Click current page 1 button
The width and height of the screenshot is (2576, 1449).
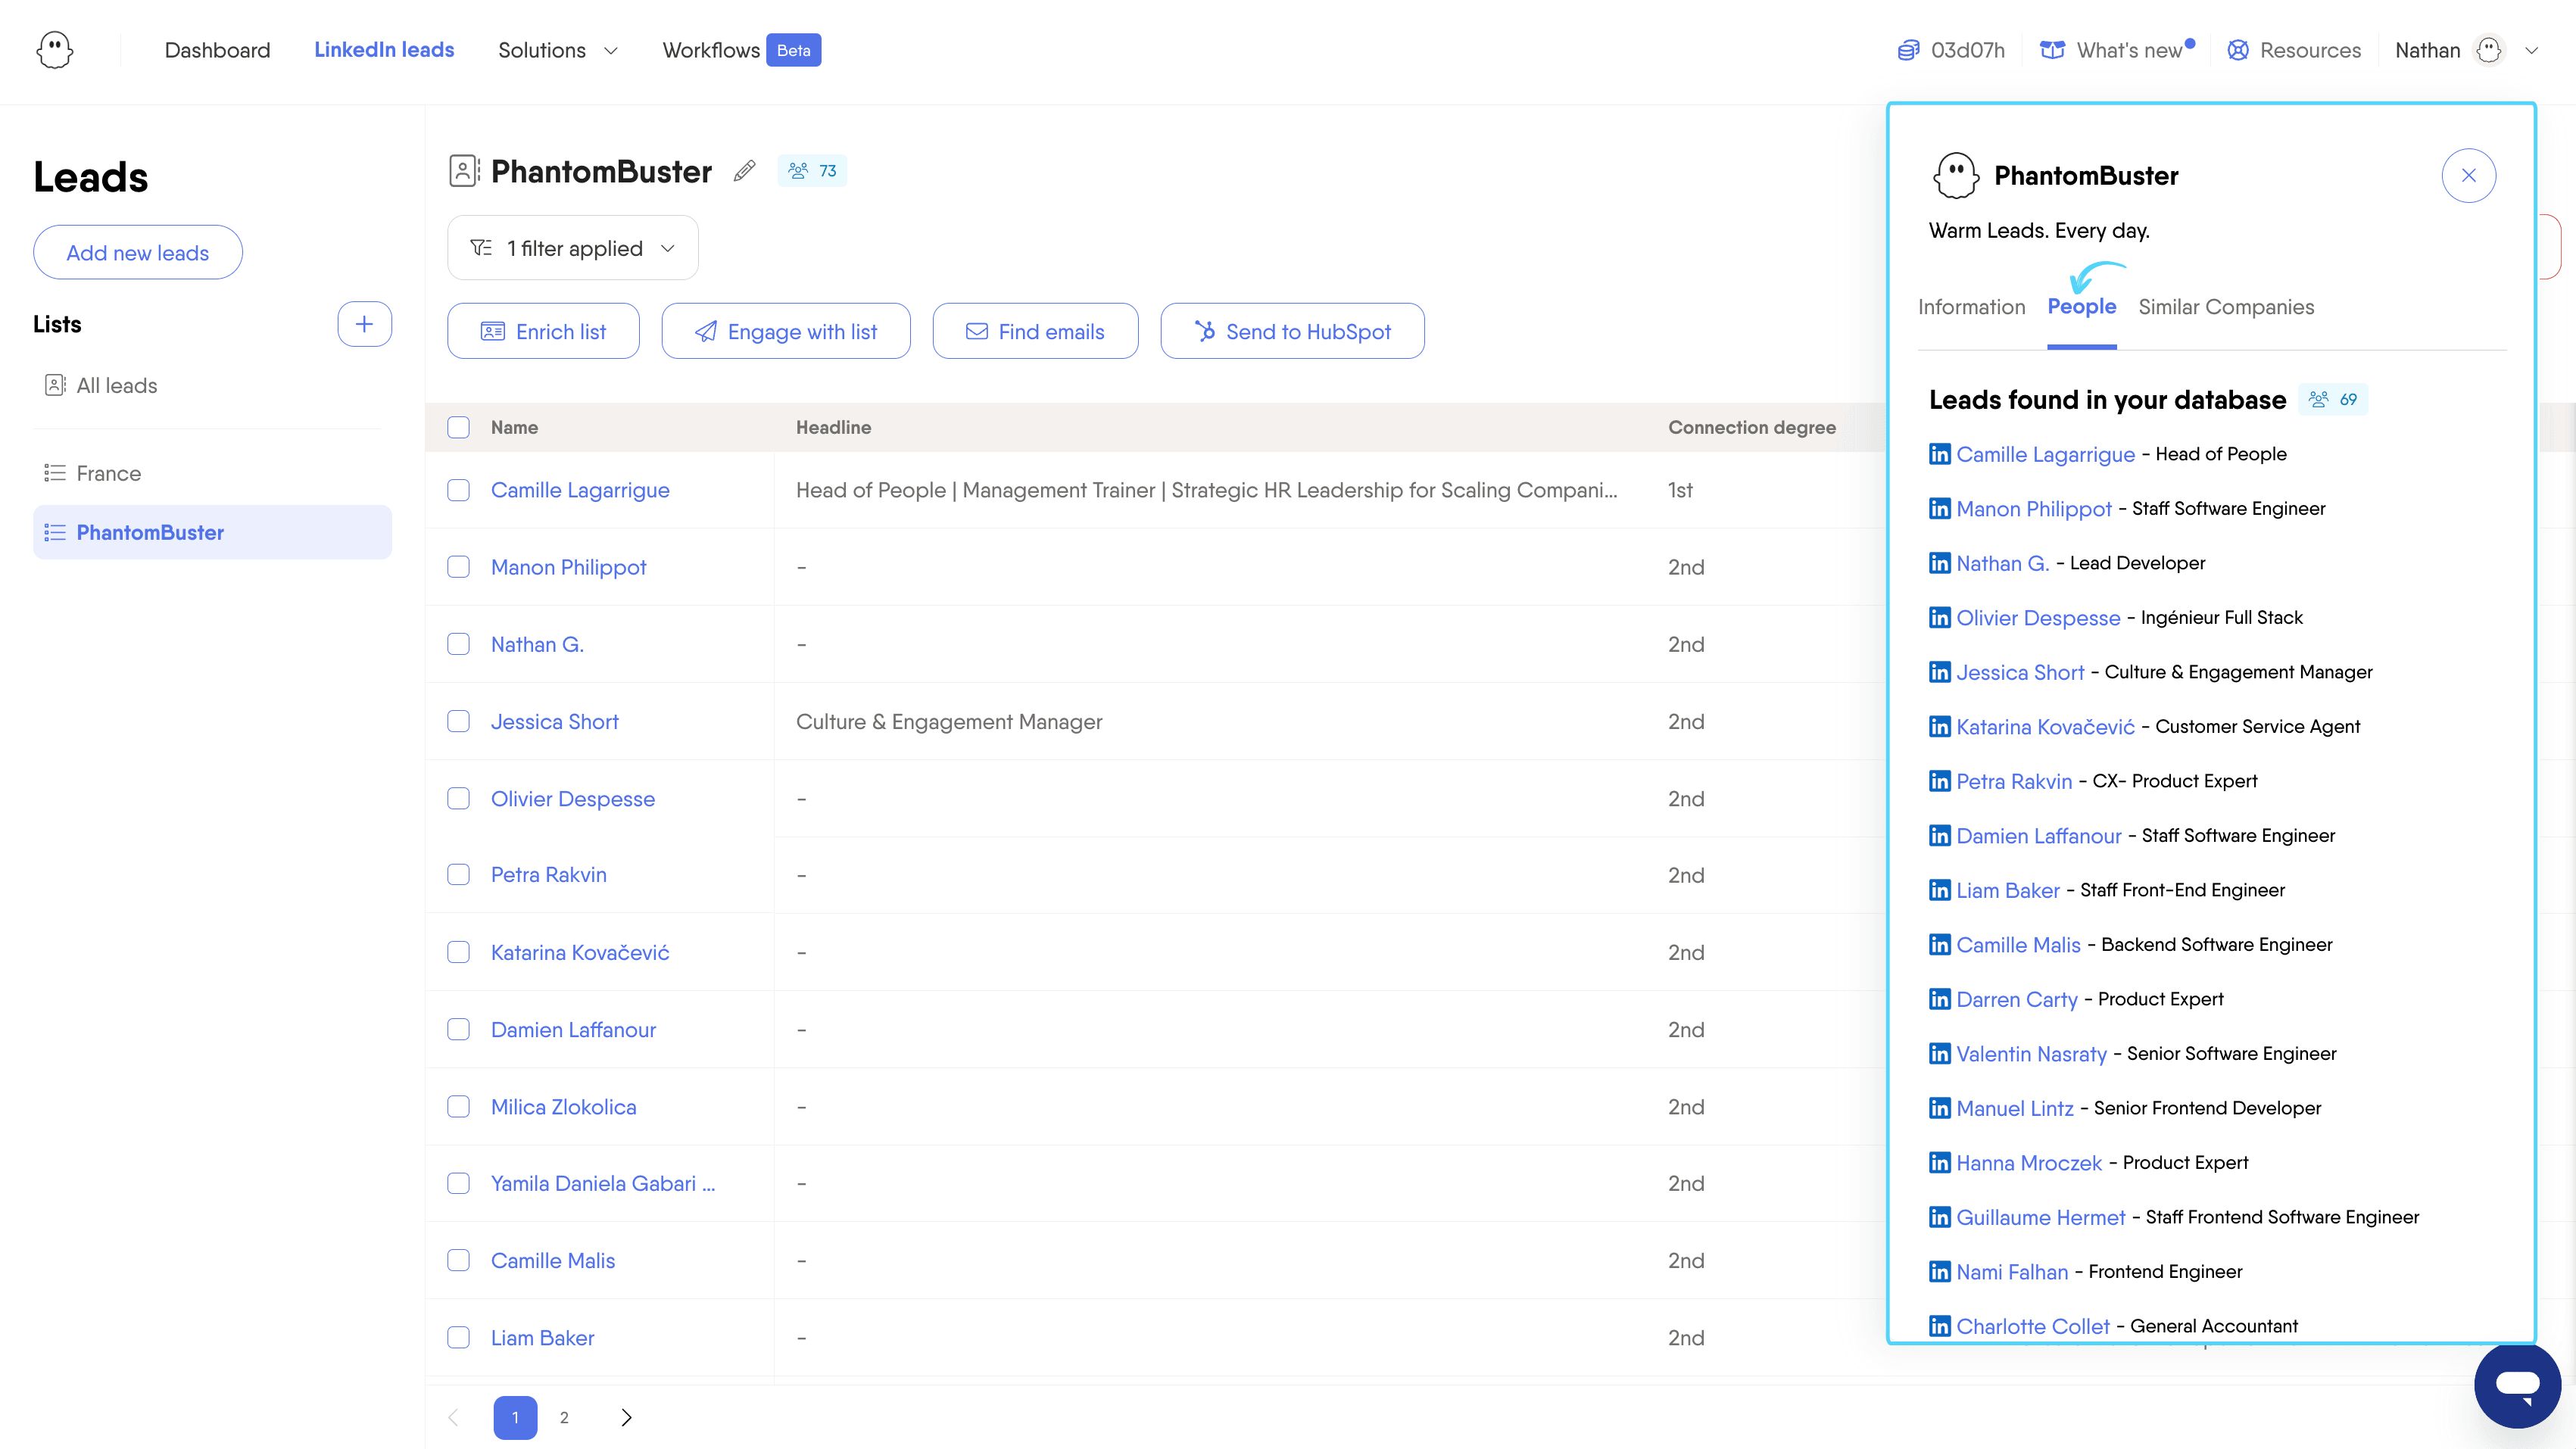point(515,1418)
